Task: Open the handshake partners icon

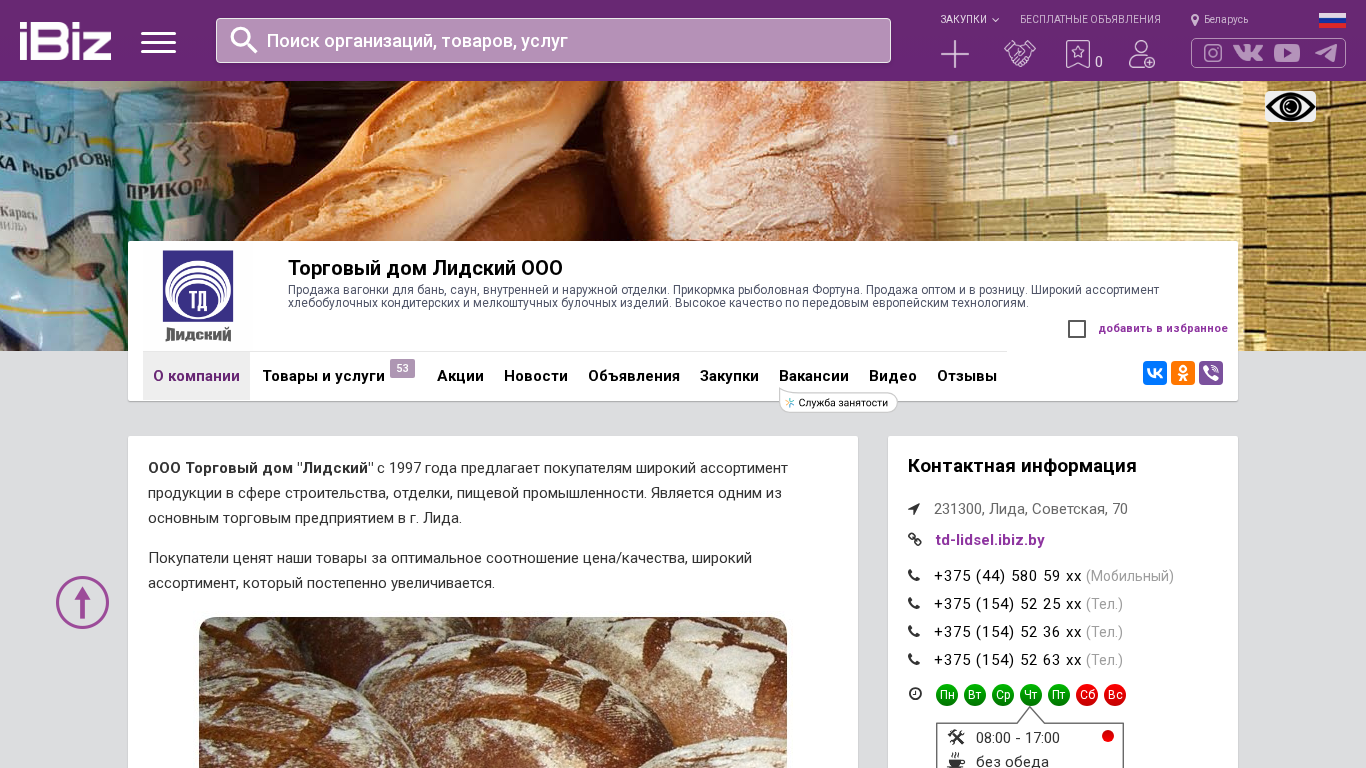Action: (x=1020, y=54)
